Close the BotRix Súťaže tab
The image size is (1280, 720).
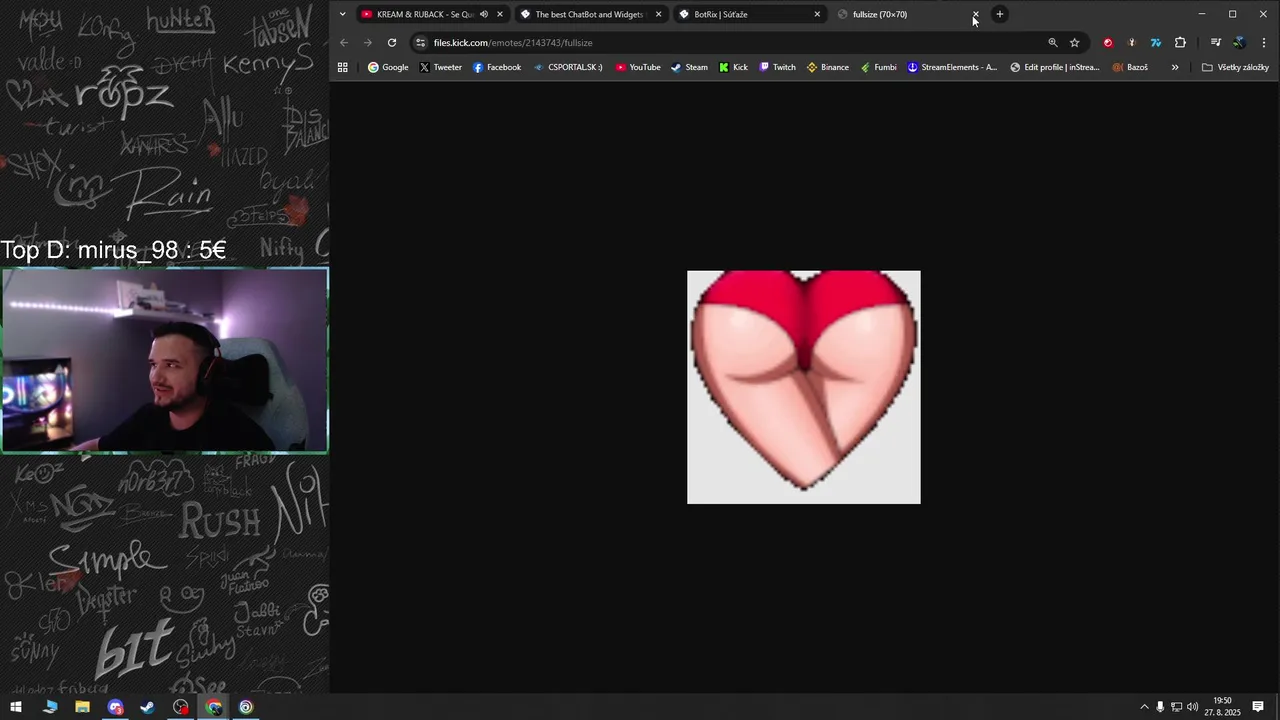point(817,14)
